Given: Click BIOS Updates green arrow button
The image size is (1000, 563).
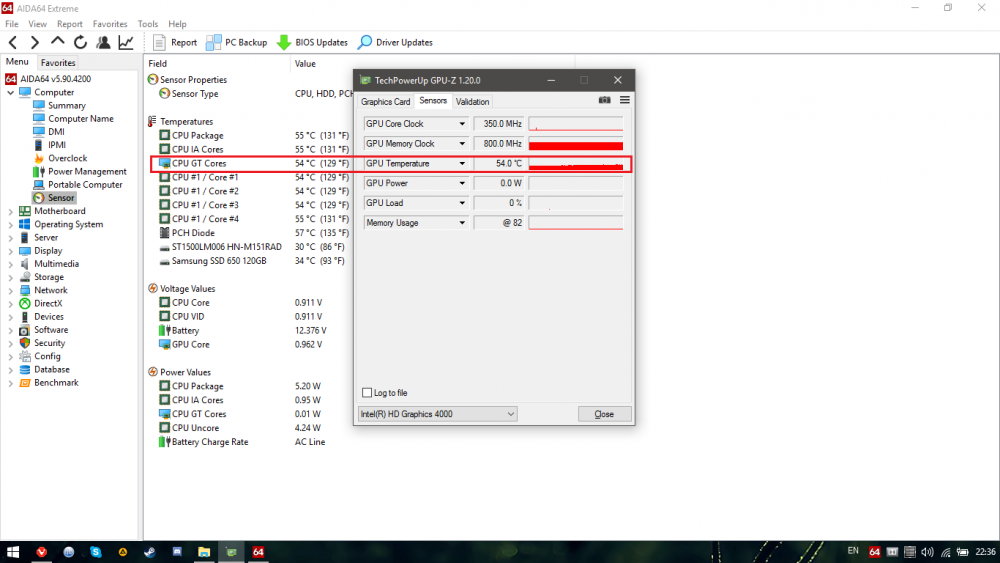Looking at the screenshot, I should [x=312, y=43].
